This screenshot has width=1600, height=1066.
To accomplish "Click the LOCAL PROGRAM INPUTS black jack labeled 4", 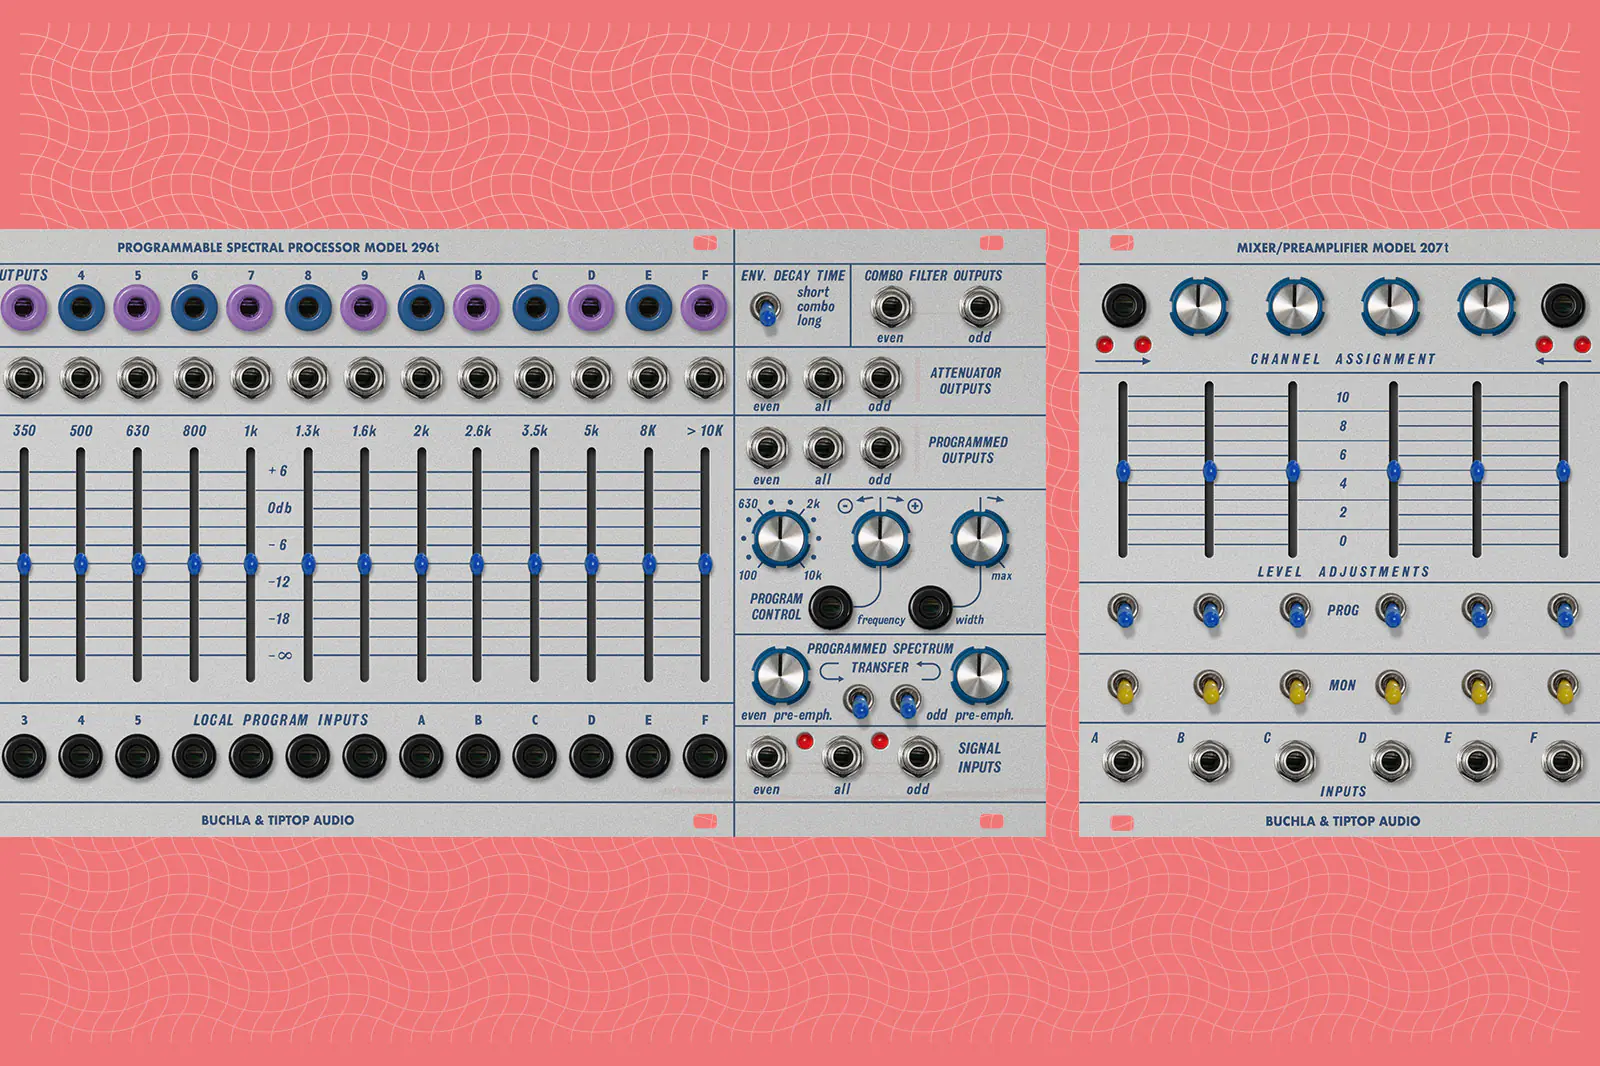I will pyautogui.click(x=81, y=756).
